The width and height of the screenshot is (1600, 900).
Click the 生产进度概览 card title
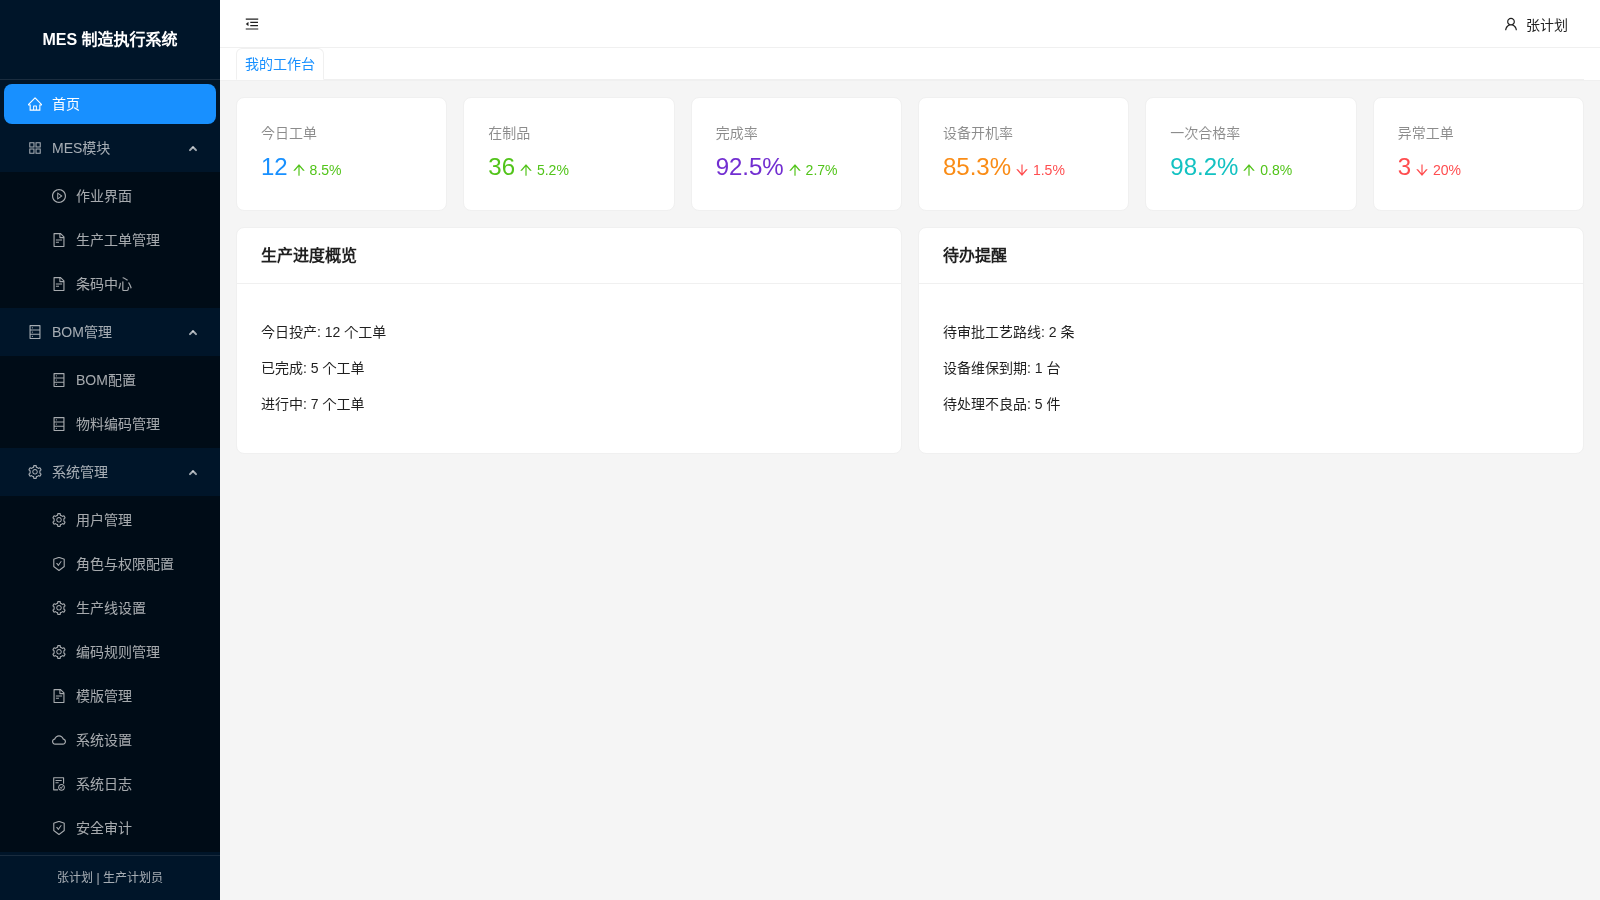click(x=309, y=255)
